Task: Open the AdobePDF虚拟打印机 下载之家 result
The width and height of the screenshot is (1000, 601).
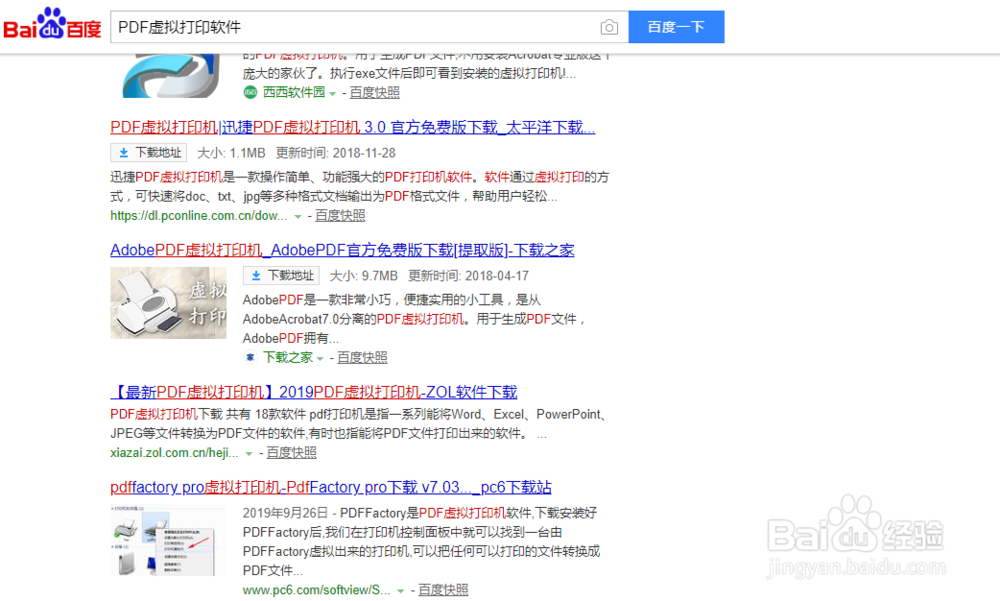Action: coord(342,250)
